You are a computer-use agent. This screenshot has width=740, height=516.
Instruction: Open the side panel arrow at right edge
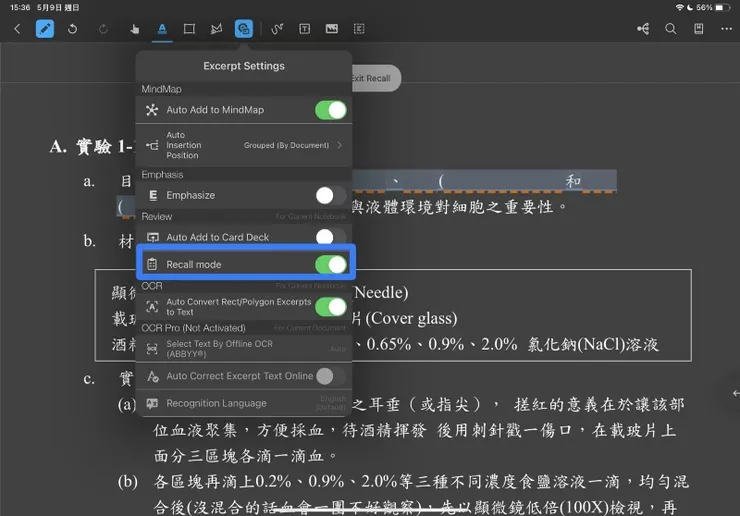[735, 393]
